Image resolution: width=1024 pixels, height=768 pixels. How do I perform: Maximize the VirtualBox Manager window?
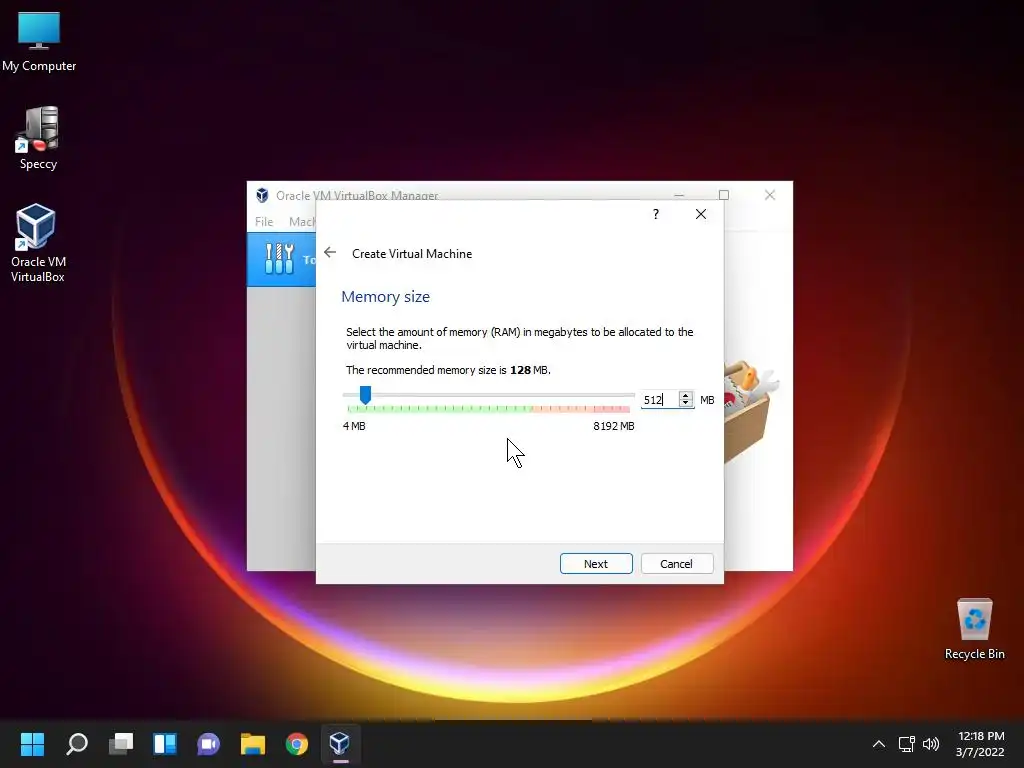(x=724, y=195)
